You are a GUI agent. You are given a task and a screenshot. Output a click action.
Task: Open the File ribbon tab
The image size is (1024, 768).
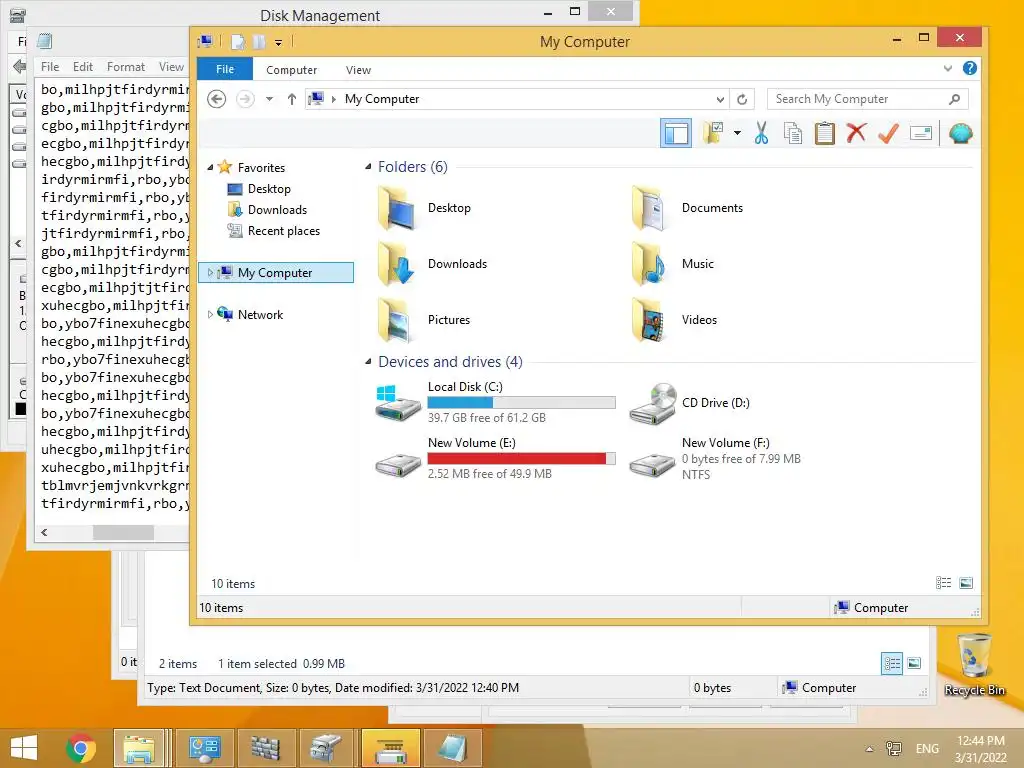225,69
